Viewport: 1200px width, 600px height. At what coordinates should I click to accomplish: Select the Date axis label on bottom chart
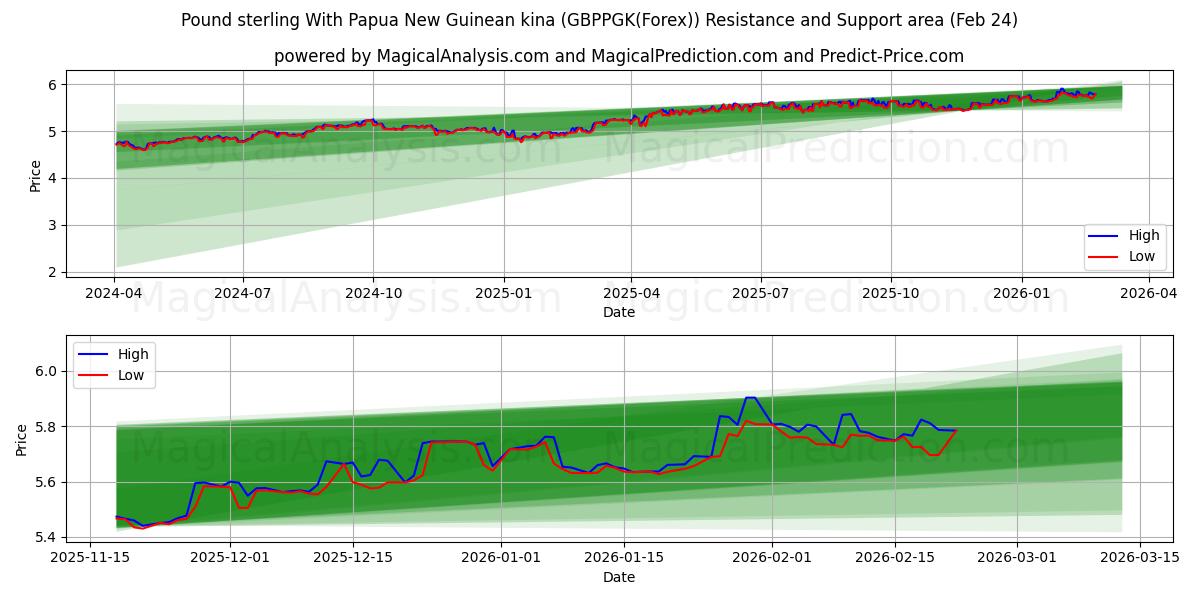coord(622,577)
